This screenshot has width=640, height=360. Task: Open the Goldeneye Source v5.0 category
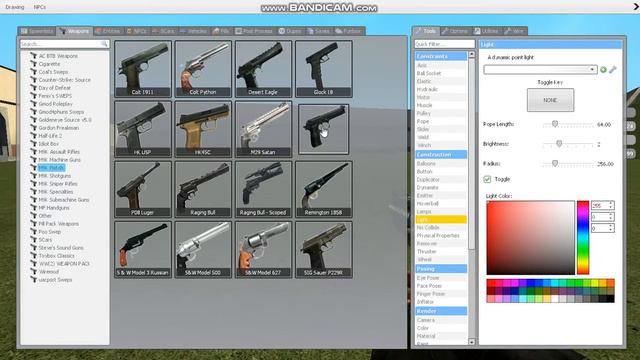[65, 120]
